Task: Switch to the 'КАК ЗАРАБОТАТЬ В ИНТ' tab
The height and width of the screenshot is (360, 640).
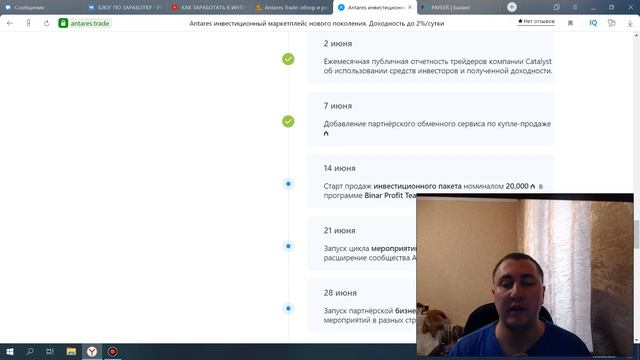Action: coord(208,7)
